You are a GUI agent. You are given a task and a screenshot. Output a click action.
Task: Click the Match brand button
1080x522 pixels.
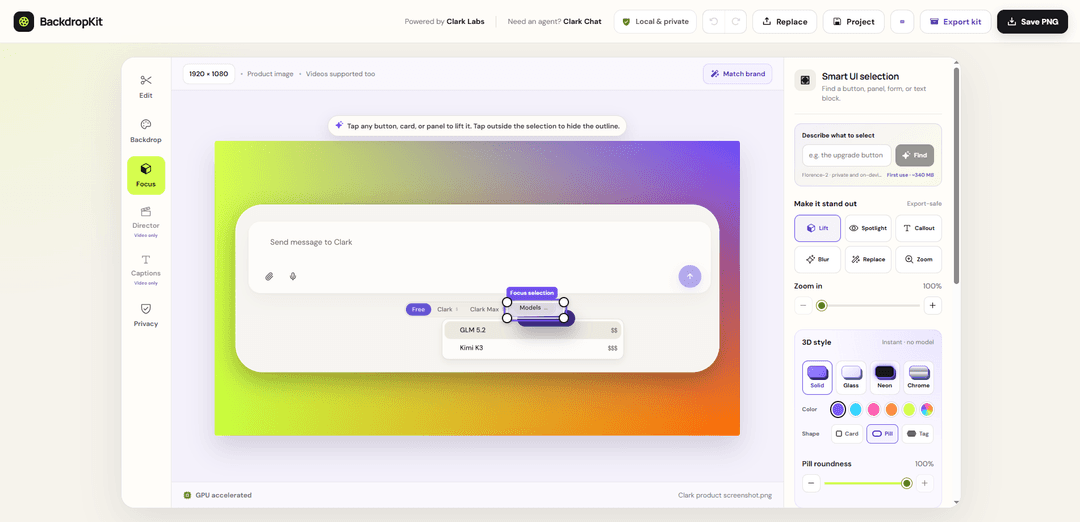(738, 74)
